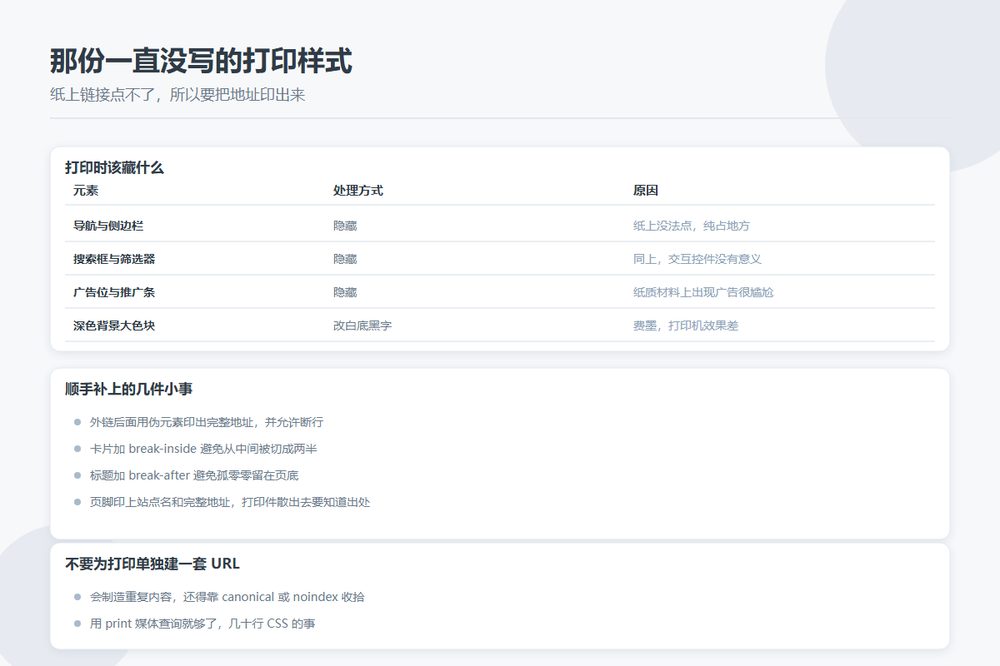Click the title 那份一直没写的打印样式

(201, 61)
